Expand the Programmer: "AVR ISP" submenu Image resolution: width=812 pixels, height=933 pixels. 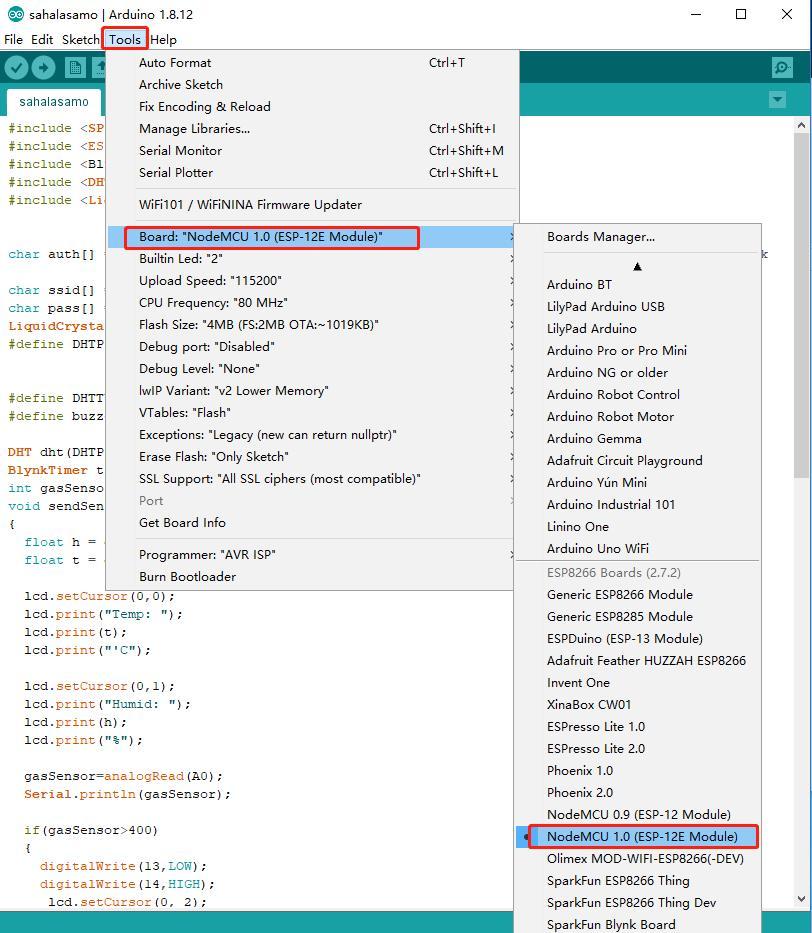click(311, 555)
